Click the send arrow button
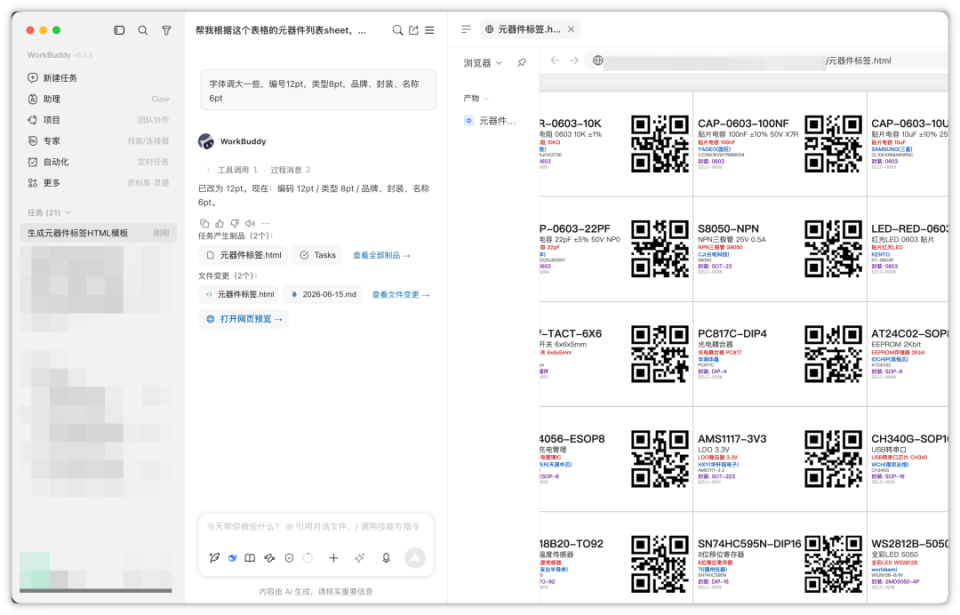 pyautogui.click(x=415, y=557)
